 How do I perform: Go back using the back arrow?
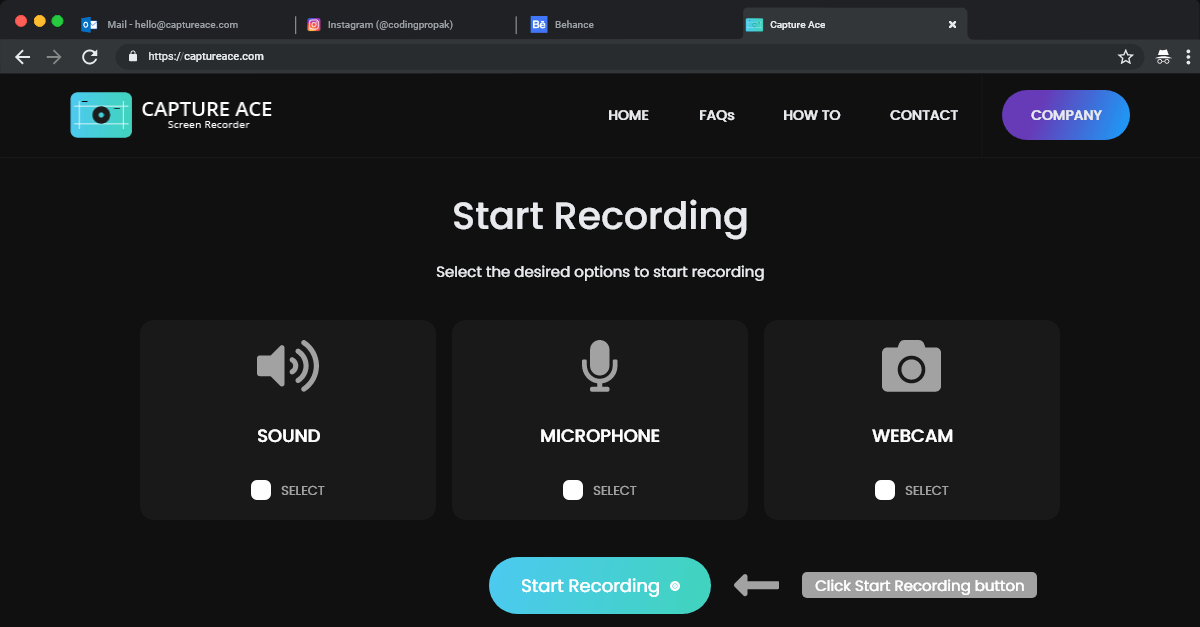click(23, 57)
